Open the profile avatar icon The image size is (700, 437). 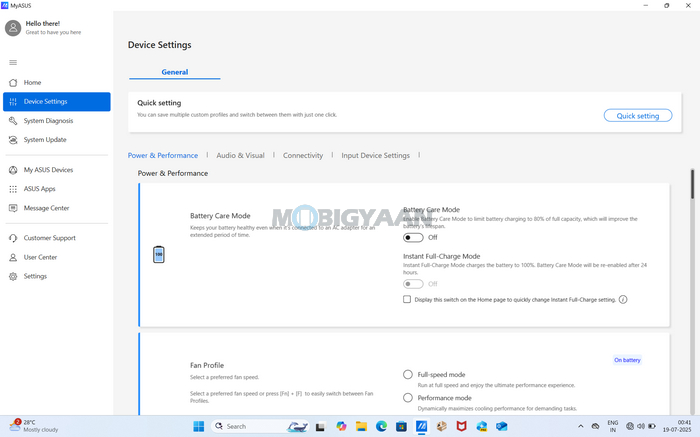click(x=13, y=28)
